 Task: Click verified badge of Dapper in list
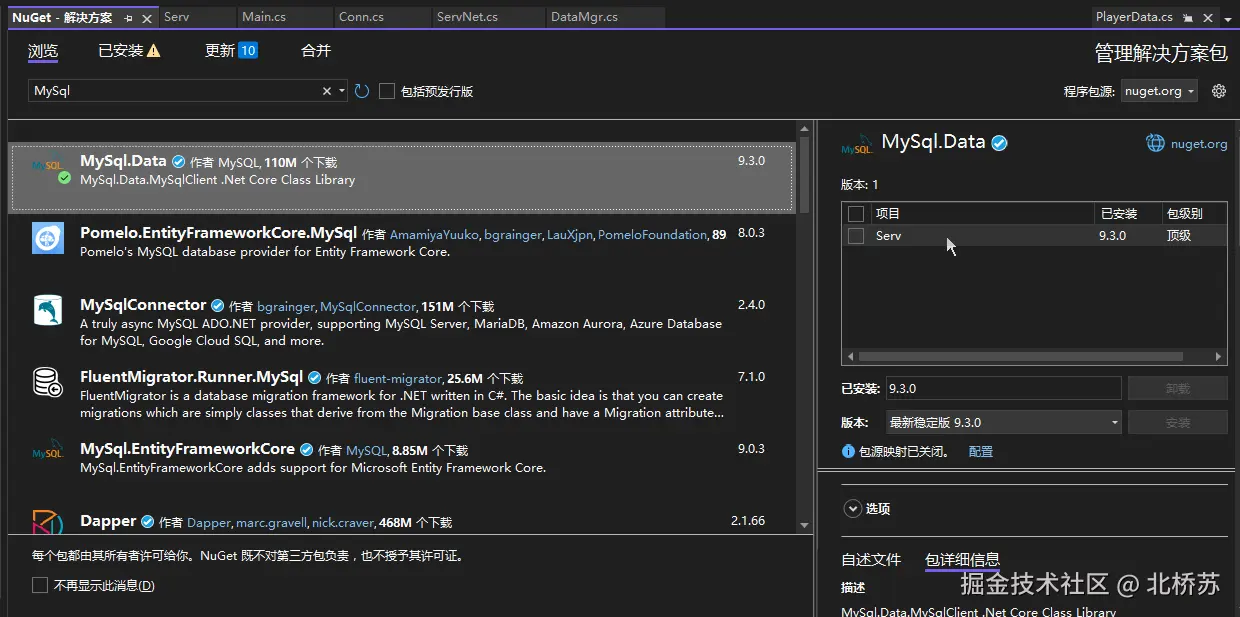148,521
